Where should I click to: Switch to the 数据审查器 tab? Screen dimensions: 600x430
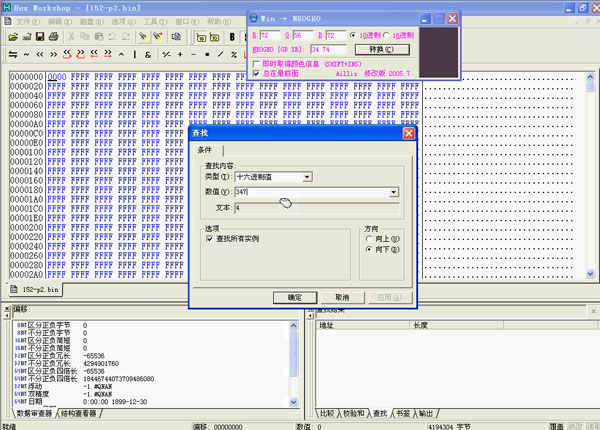34,414
